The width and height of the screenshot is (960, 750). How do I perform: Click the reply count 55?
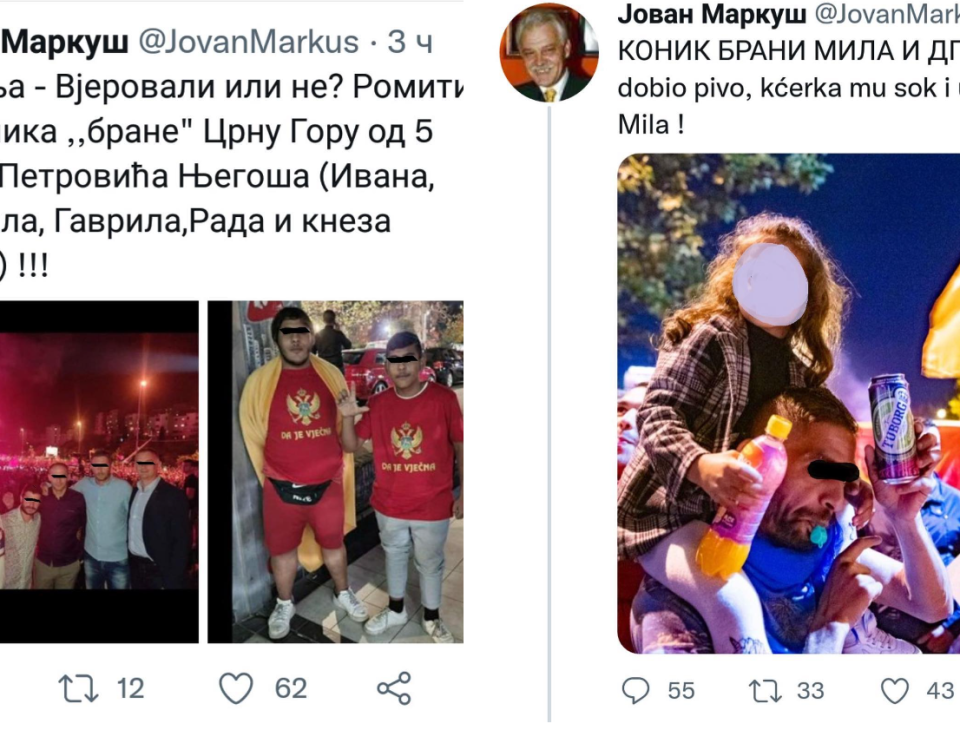[681, 691]
